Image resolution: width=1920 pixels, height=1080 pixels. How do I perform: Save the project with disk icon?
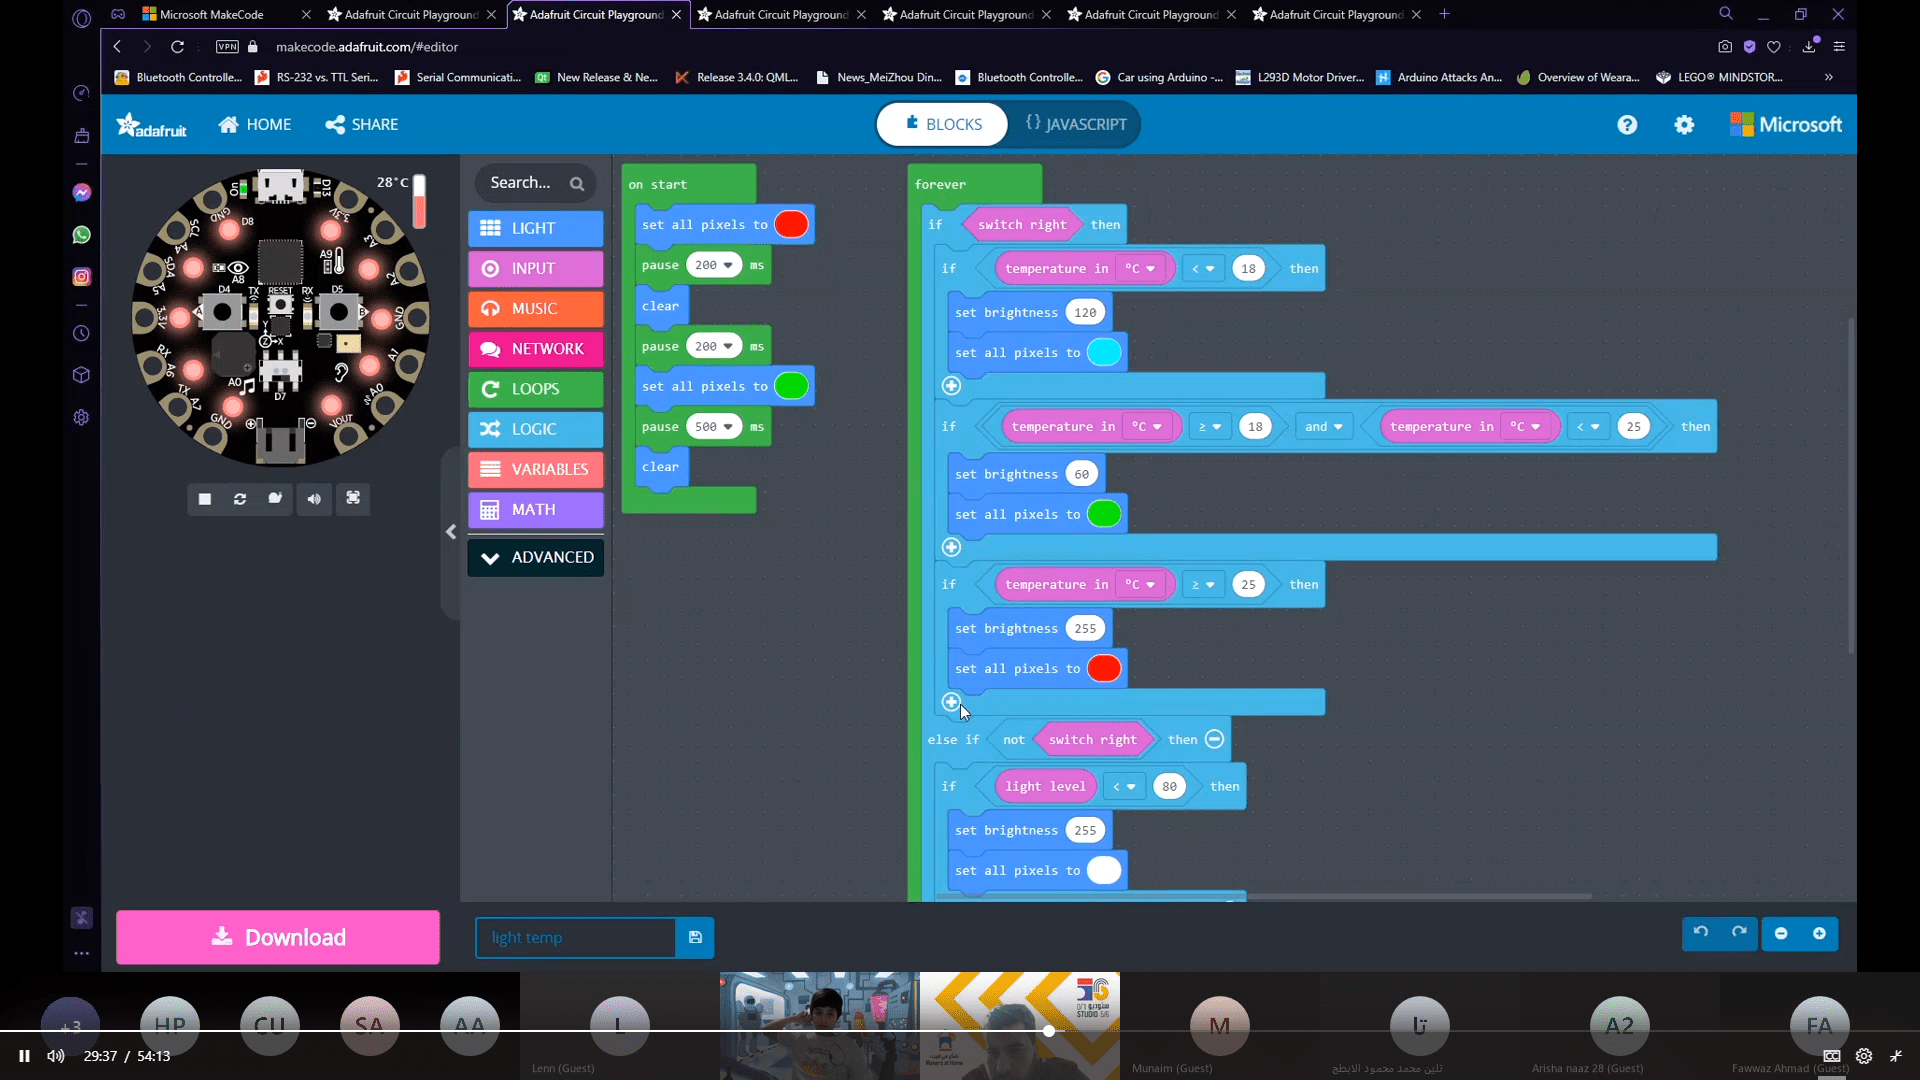point(695,938)
